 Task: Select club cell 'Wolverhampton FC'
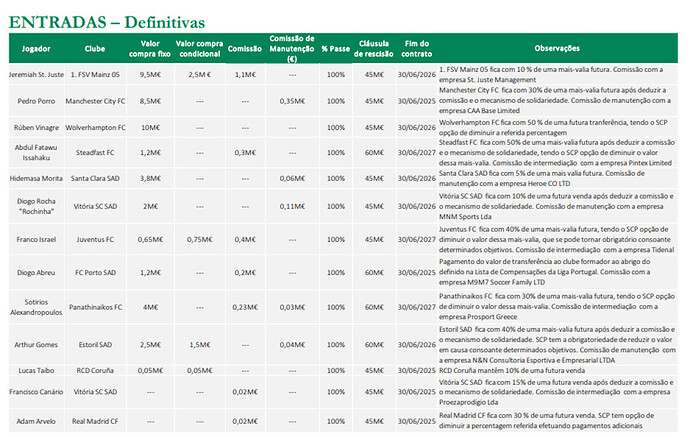(95, 127)
